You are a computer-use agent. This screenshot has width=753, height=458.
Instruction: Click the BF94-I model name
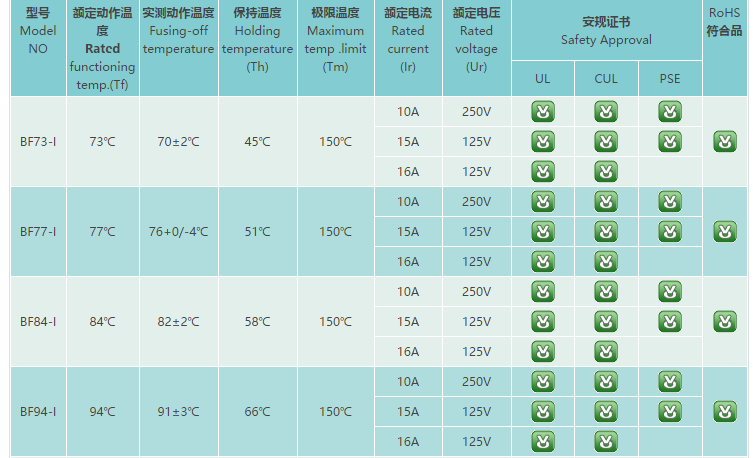click(x=38, y=412)
